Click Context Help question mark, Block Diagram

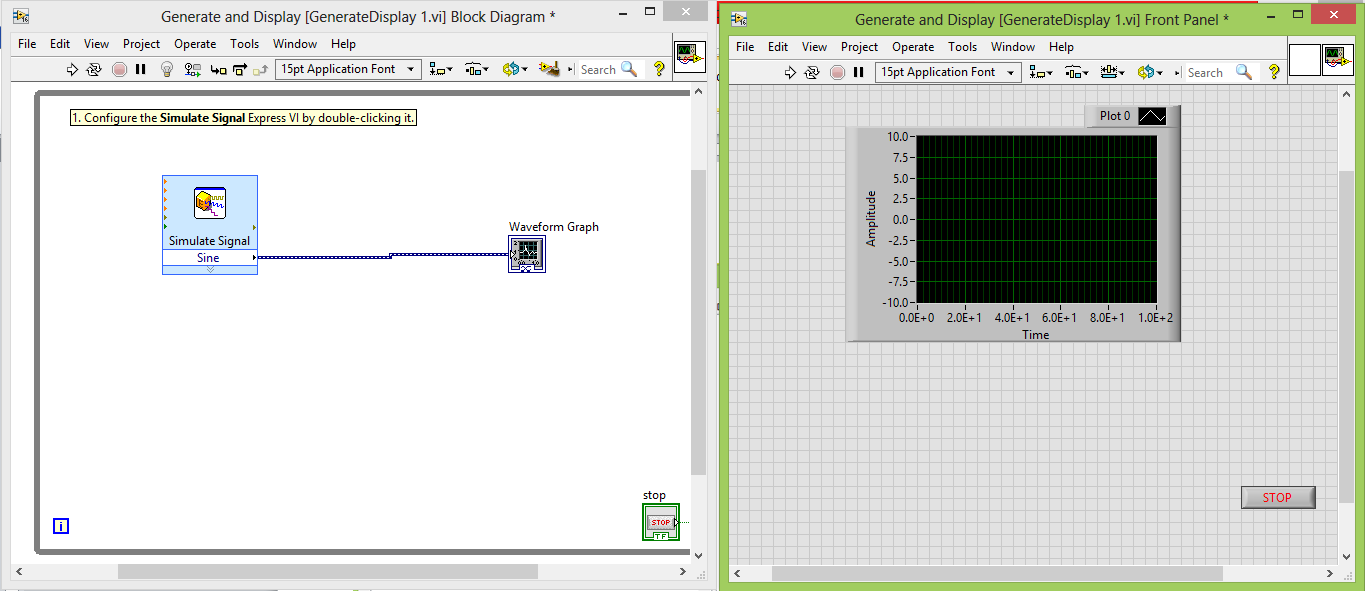659,69
